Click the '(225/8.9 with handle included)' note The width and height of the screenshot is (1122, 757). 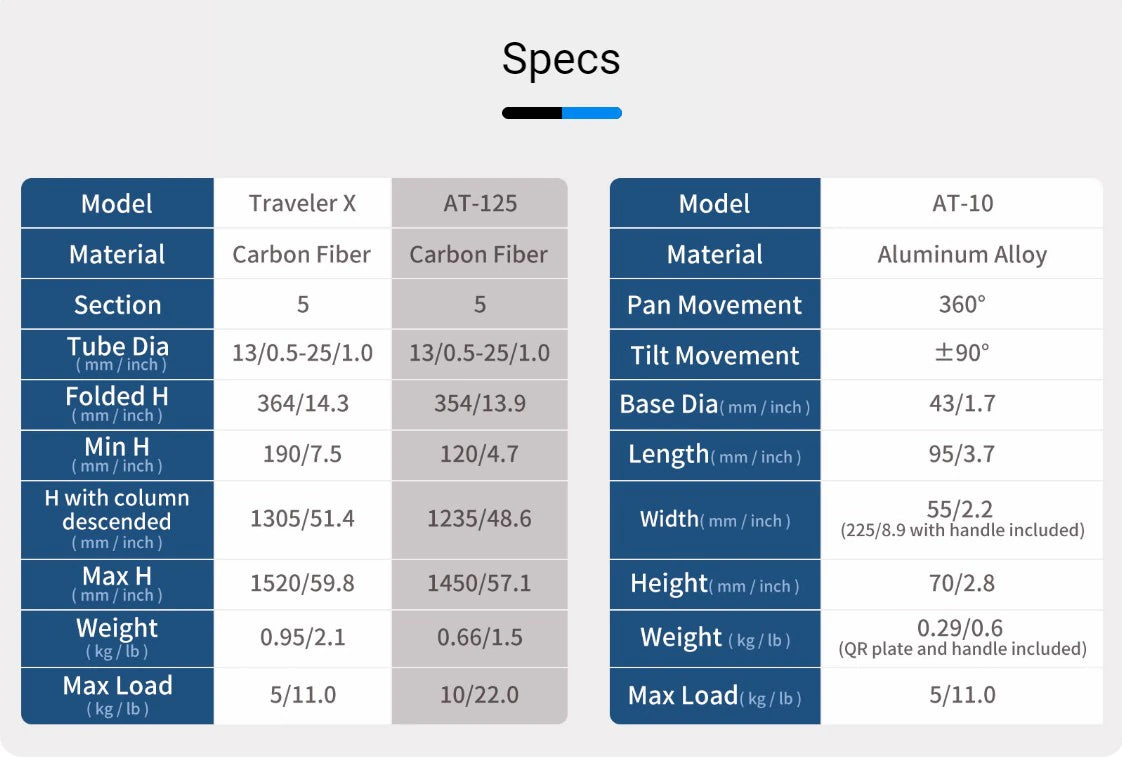pos(962,530)
